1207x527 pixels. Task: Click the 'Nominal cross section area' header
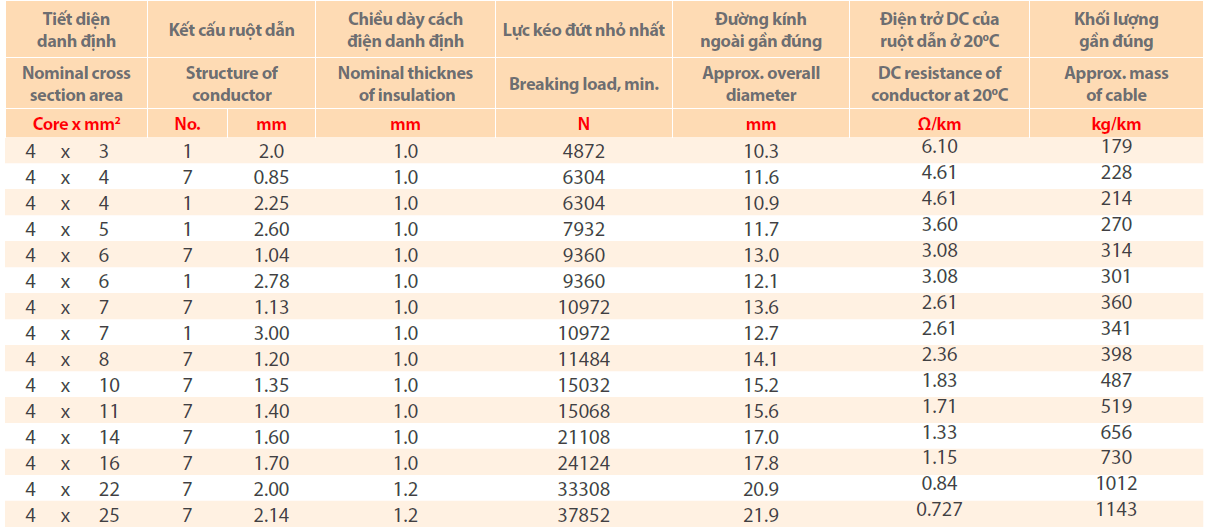coord(76,84)
